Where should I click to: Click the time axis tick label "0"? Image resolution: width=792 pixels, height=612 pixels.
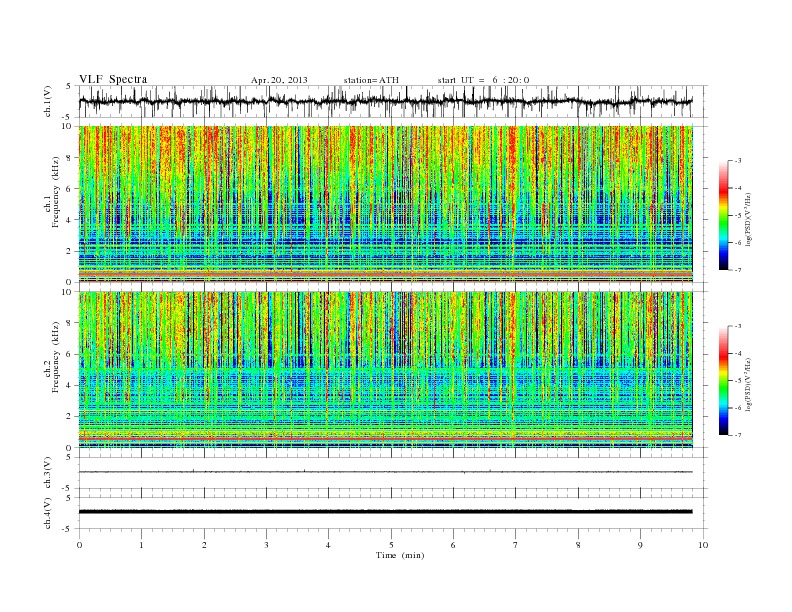coord(79,545)
